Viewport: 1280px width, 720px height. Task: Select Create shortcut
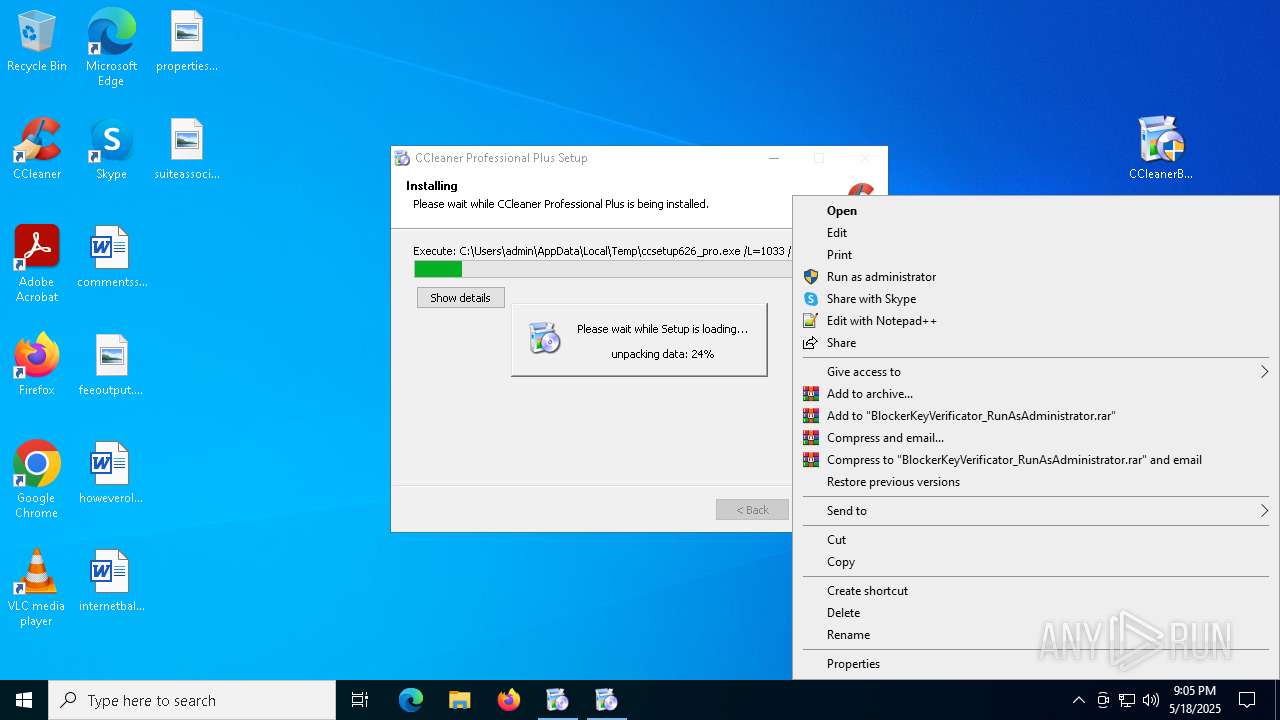pyautogui.click(x=1035, y=591)
